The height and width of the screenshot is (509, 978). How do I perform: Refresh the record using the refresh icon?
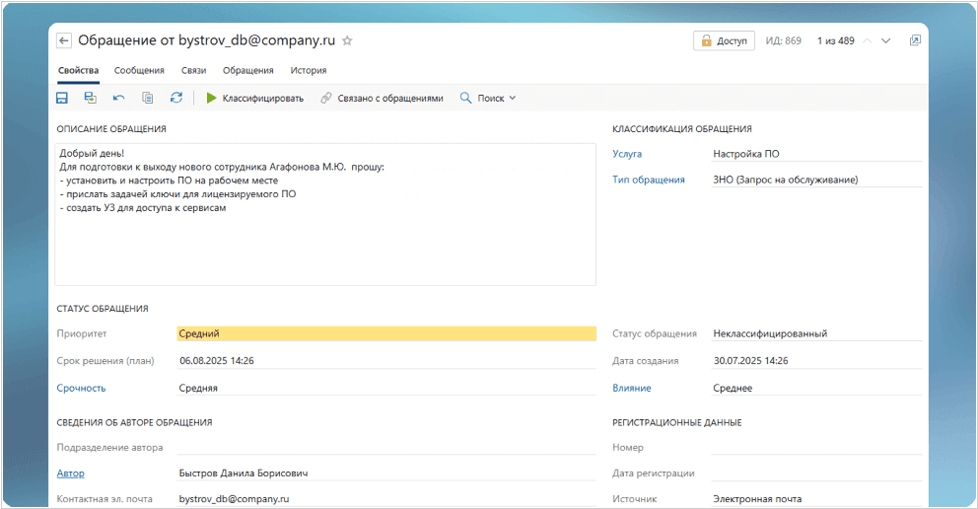point(176,98)
